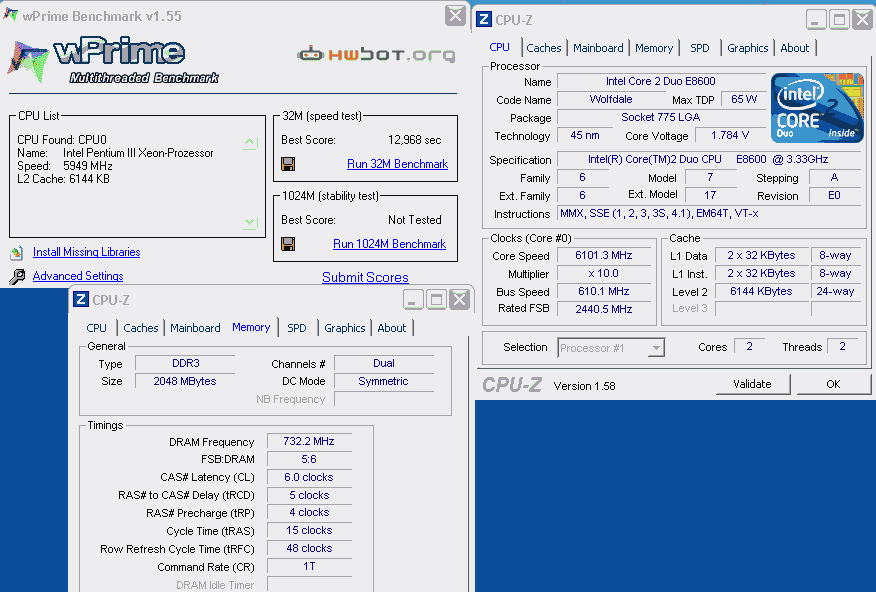Viewport: 876px width, 592px height.
Task: Click the 32M Best Score 12,968 sec
Action: pyautogui.click(x=415, y=140)
